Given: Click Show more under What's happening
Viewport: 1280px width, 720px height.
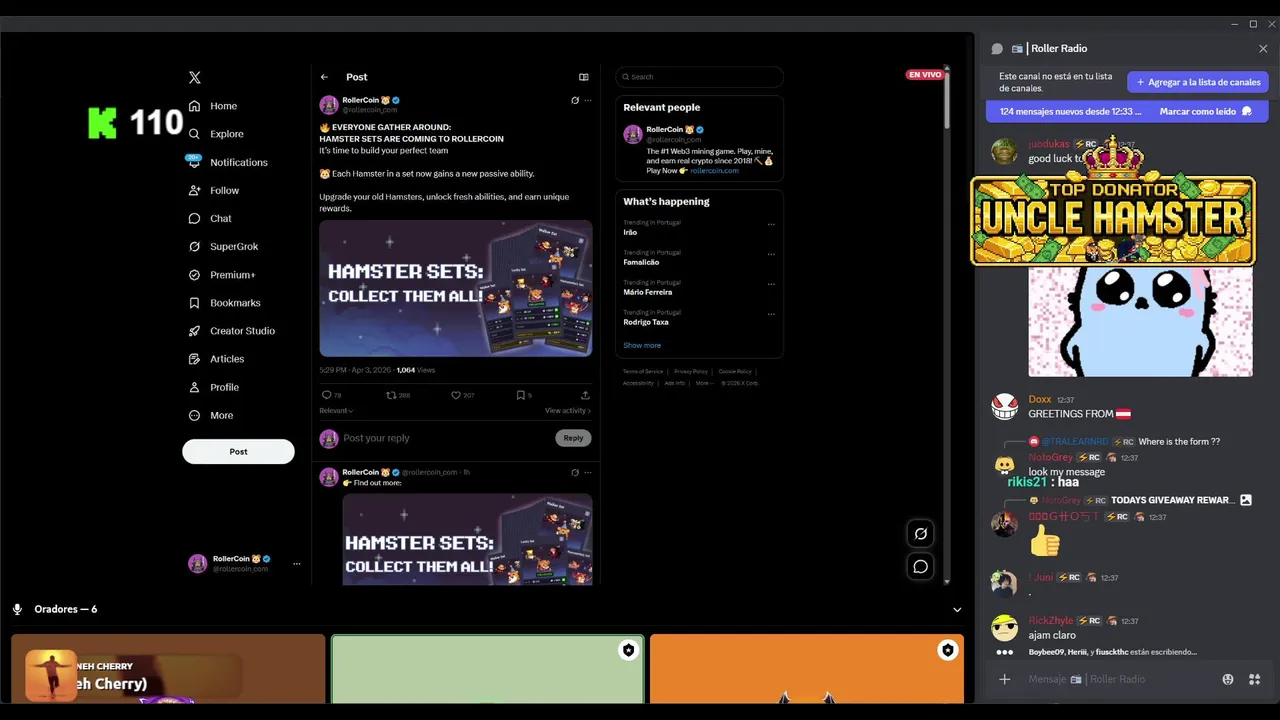Looking at the screenshot, I should [x=642, y=345].
